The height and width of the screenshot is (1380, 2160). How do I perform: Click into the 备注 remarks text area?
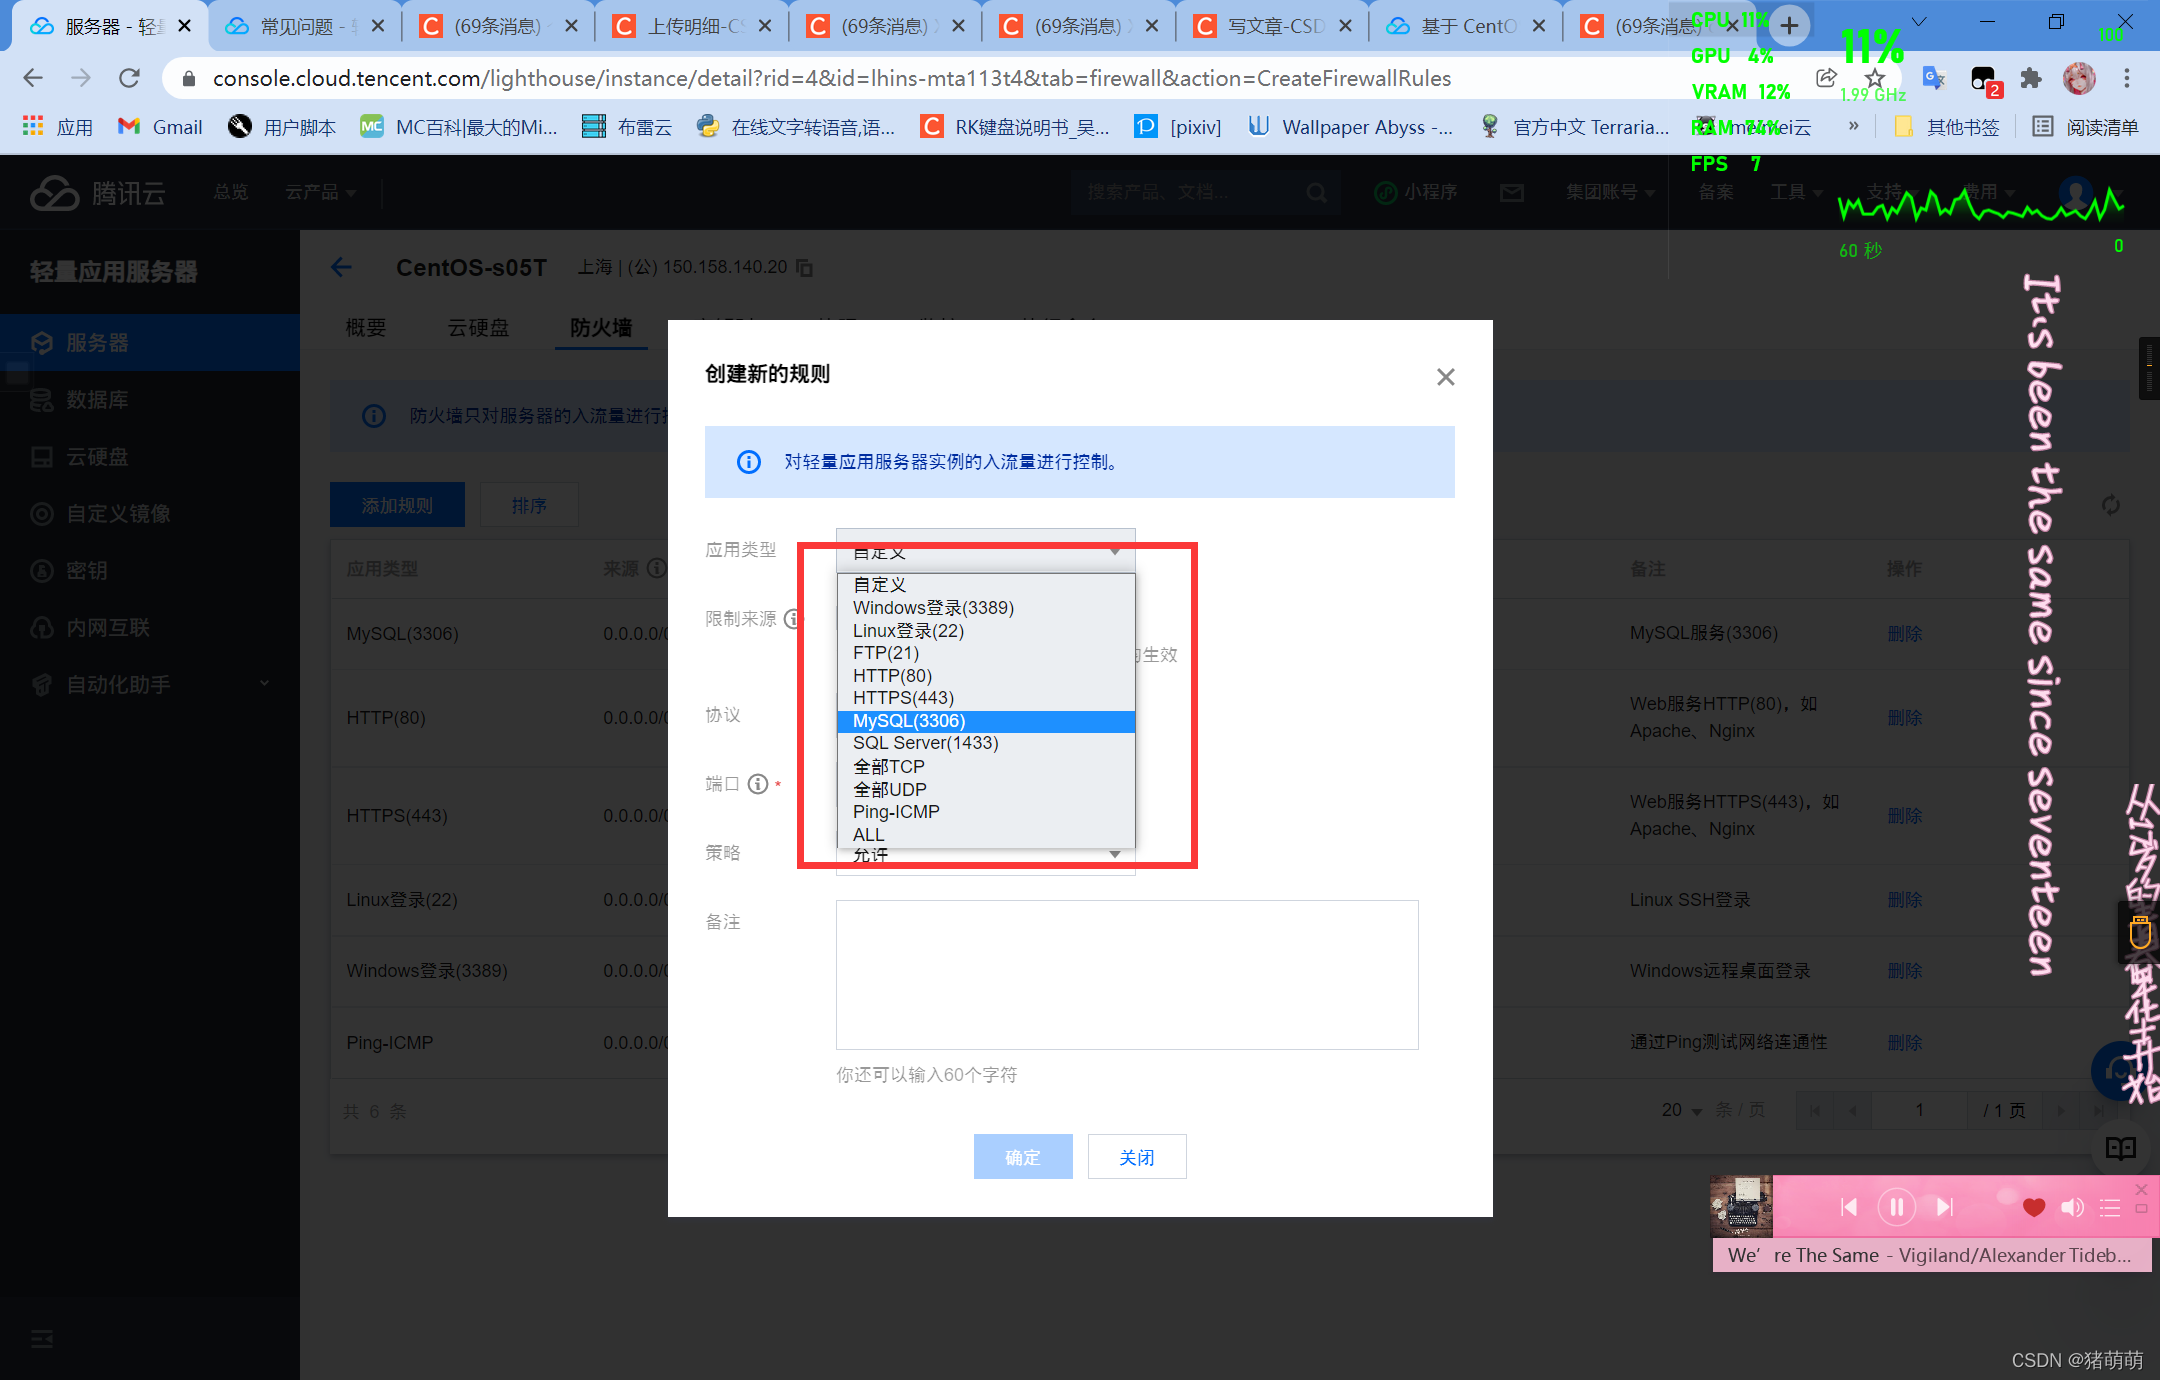[1126, 975]
